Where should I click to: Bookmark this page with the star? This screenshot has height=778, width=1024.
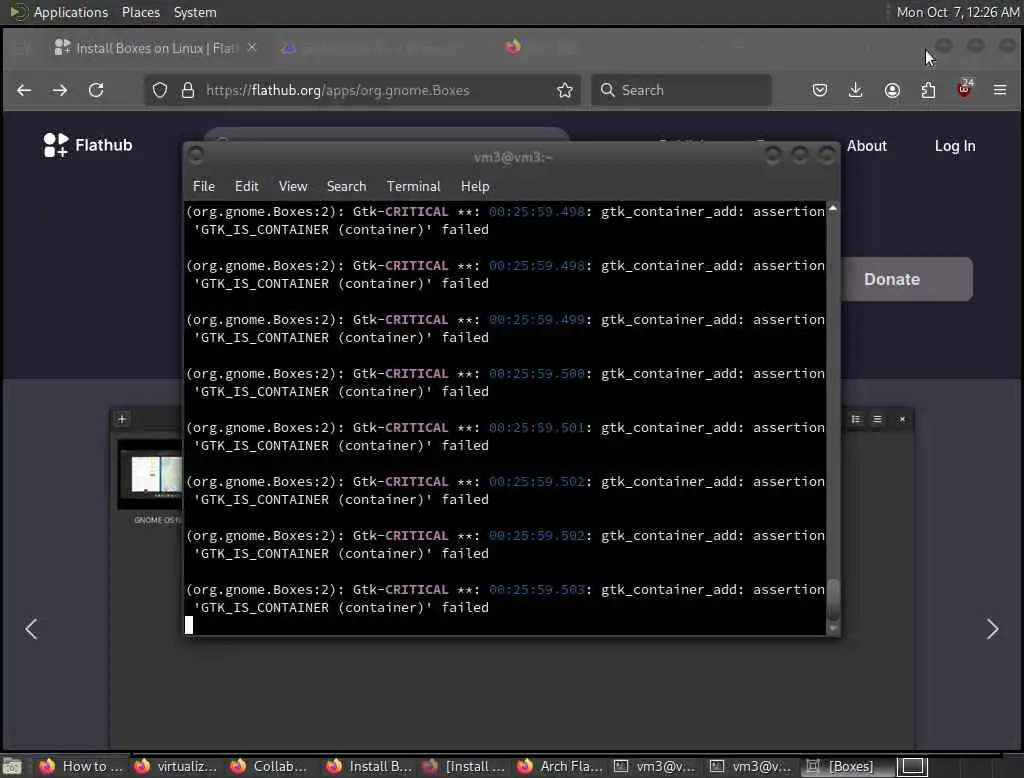[x=565, y=90]
